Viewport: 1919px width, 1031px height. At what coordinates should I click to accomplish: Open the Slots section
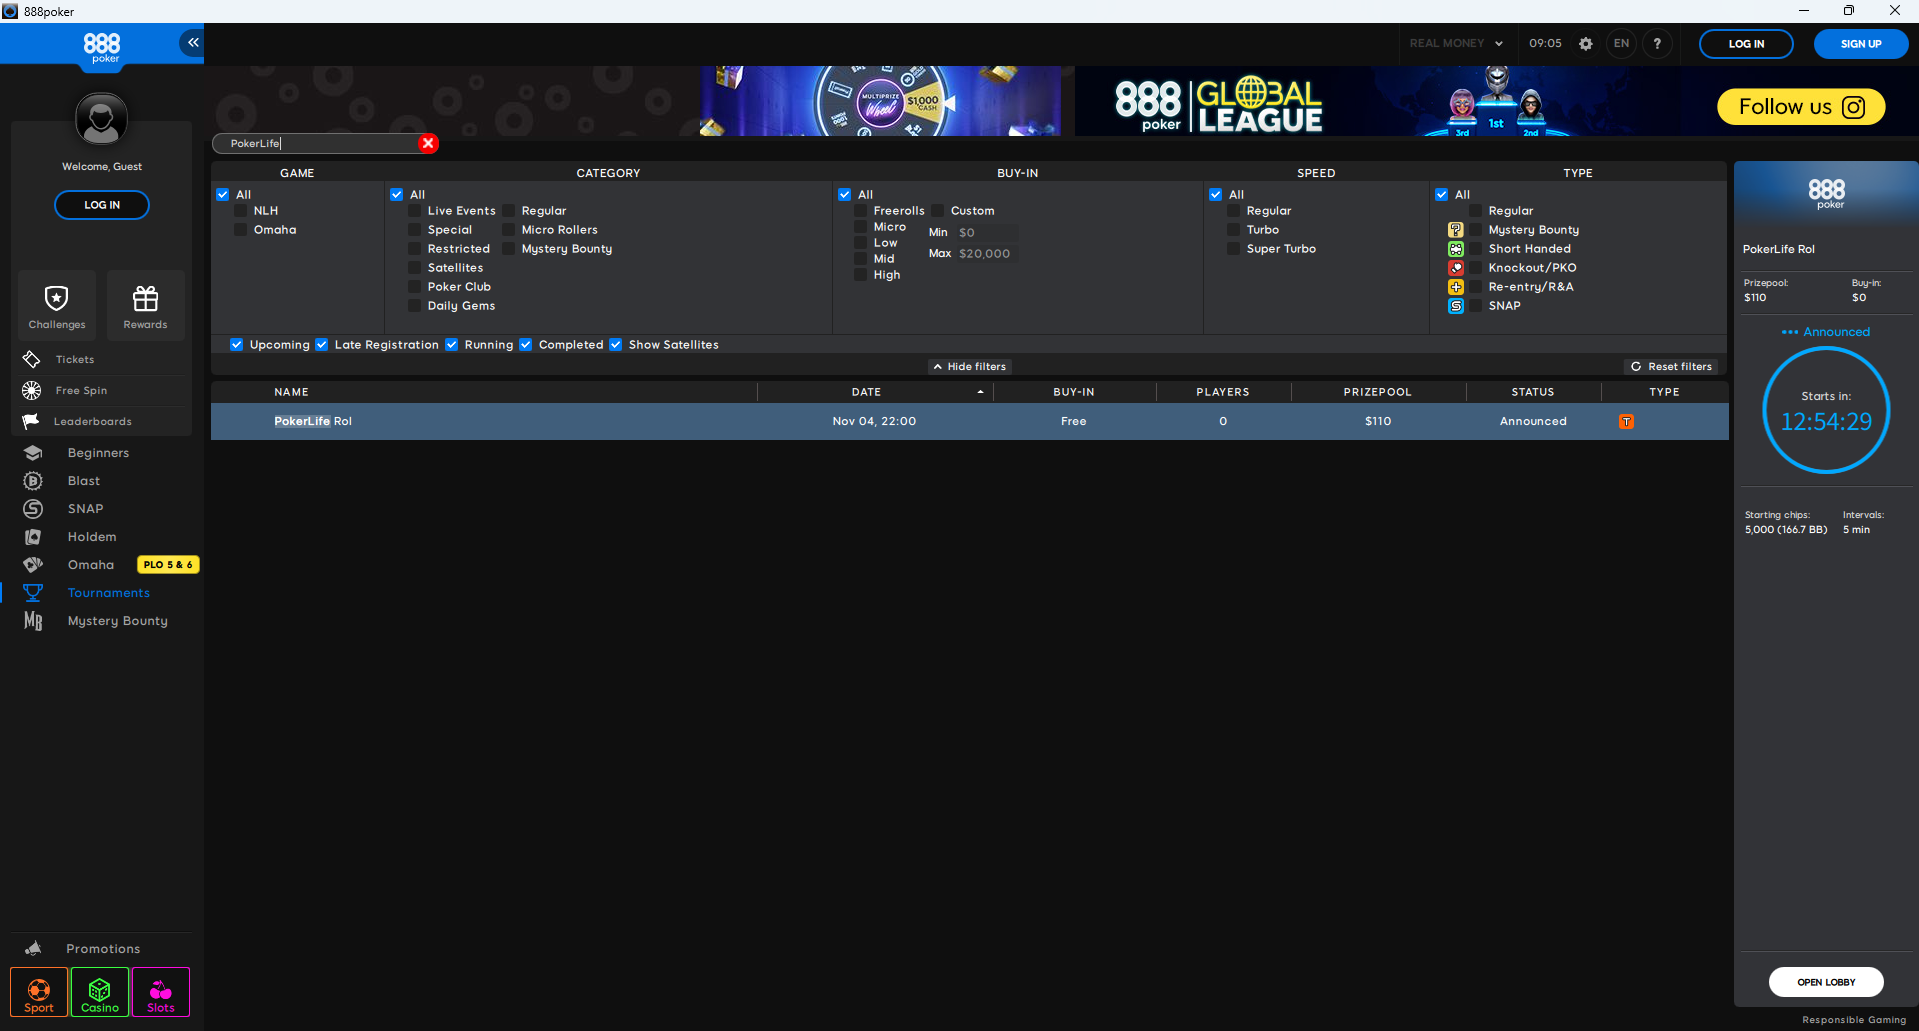pos(160,992)
